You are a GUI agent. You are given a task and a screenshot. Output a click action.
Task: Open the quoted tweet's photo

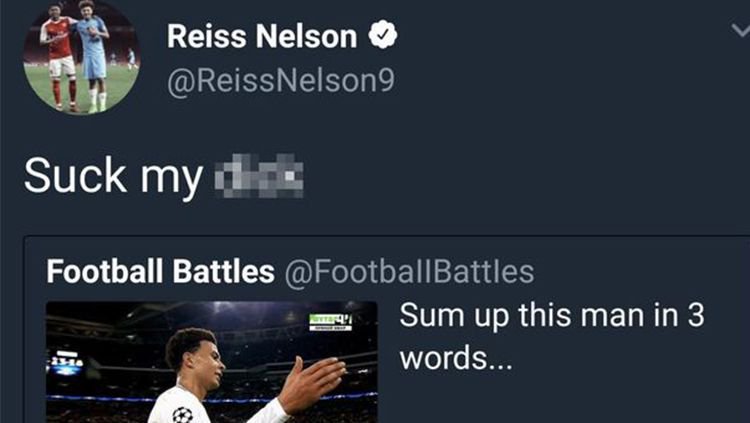point(211,361)
